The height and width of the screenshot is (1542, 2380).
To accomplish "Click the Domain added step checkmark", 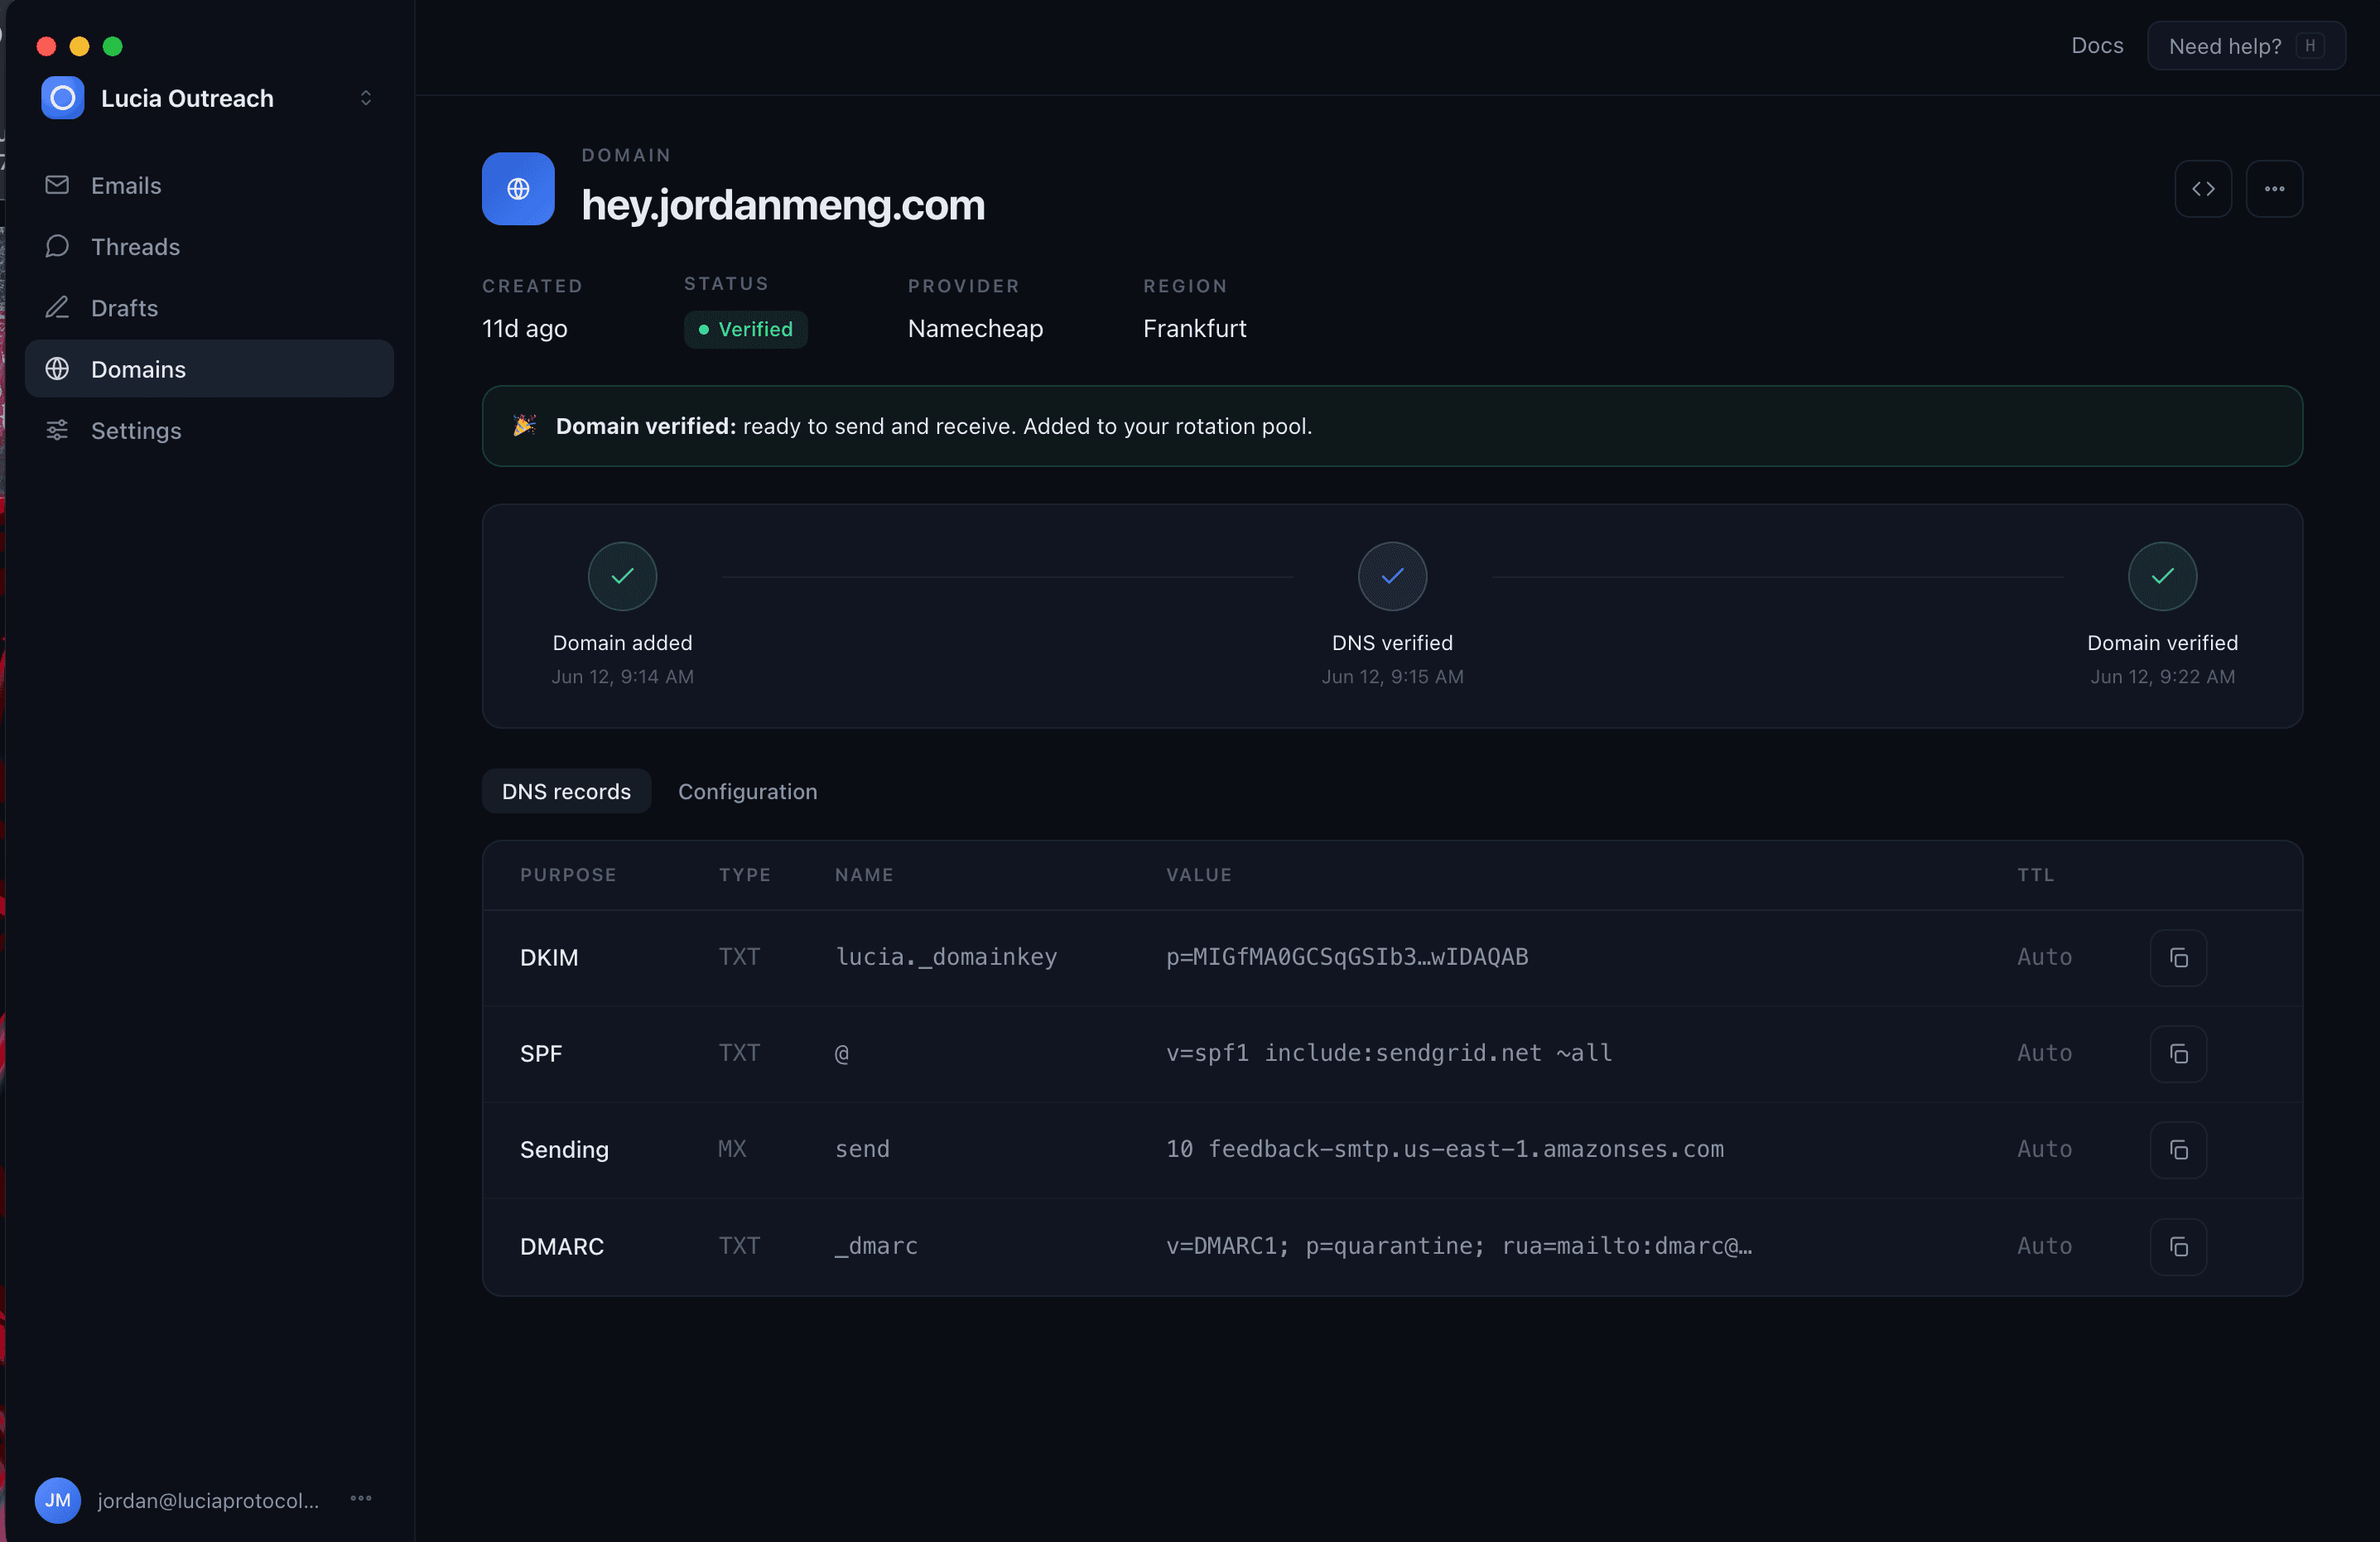I will tap(622, 576).
